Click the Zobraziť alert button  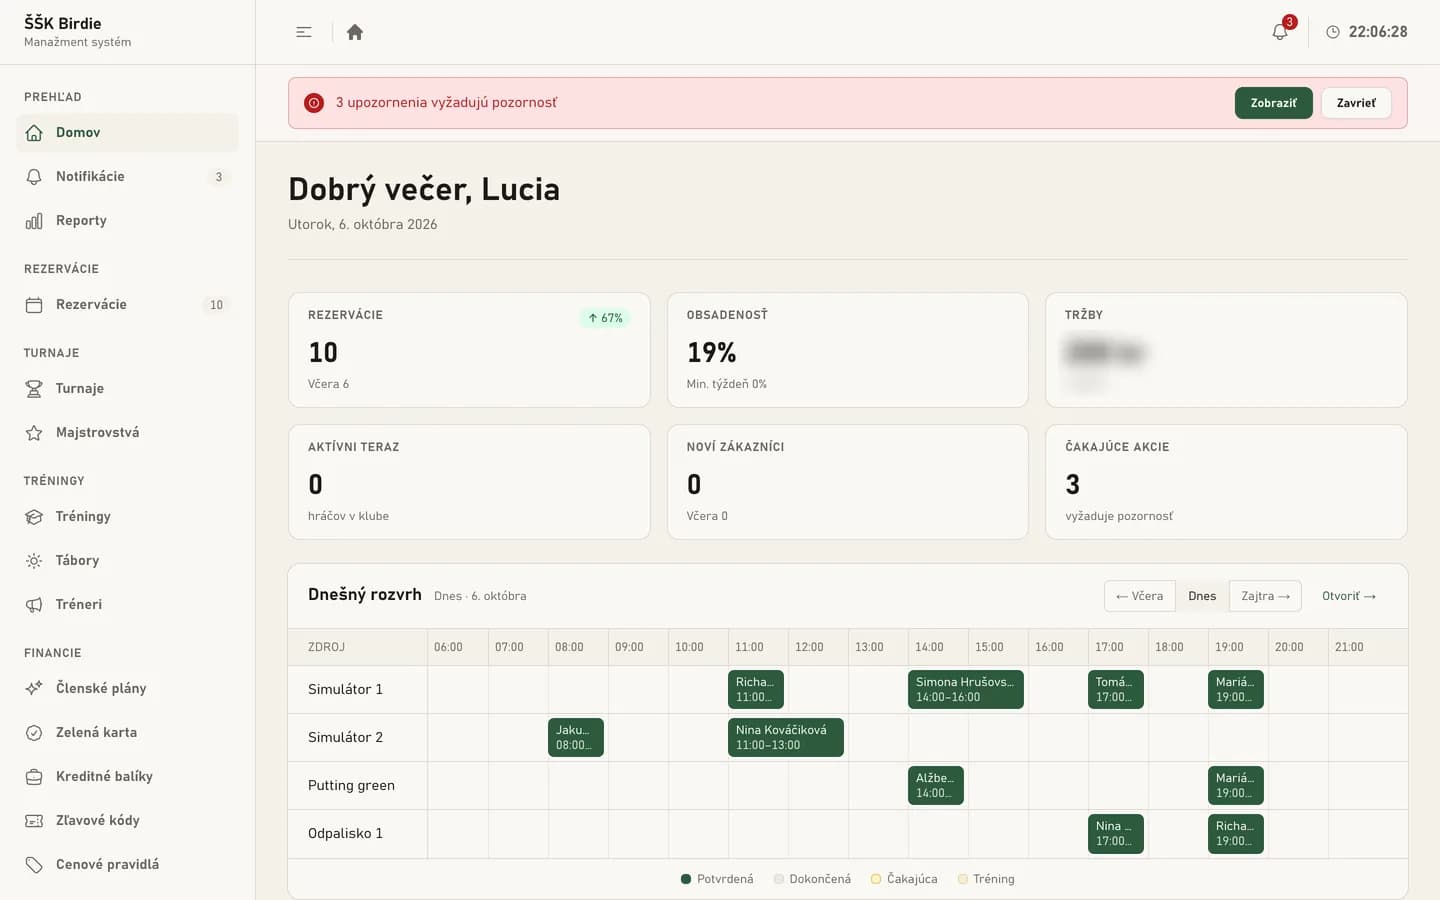coord(1273,103)
